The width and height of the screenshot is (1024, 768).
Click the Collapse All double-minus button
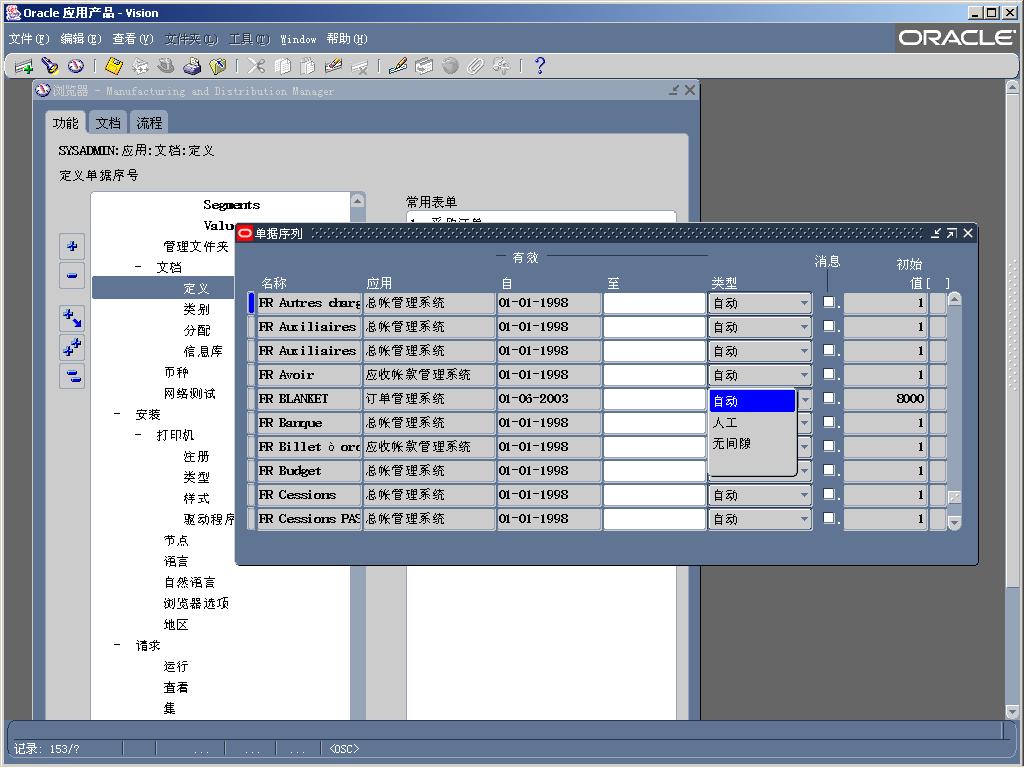click(72, 376)
